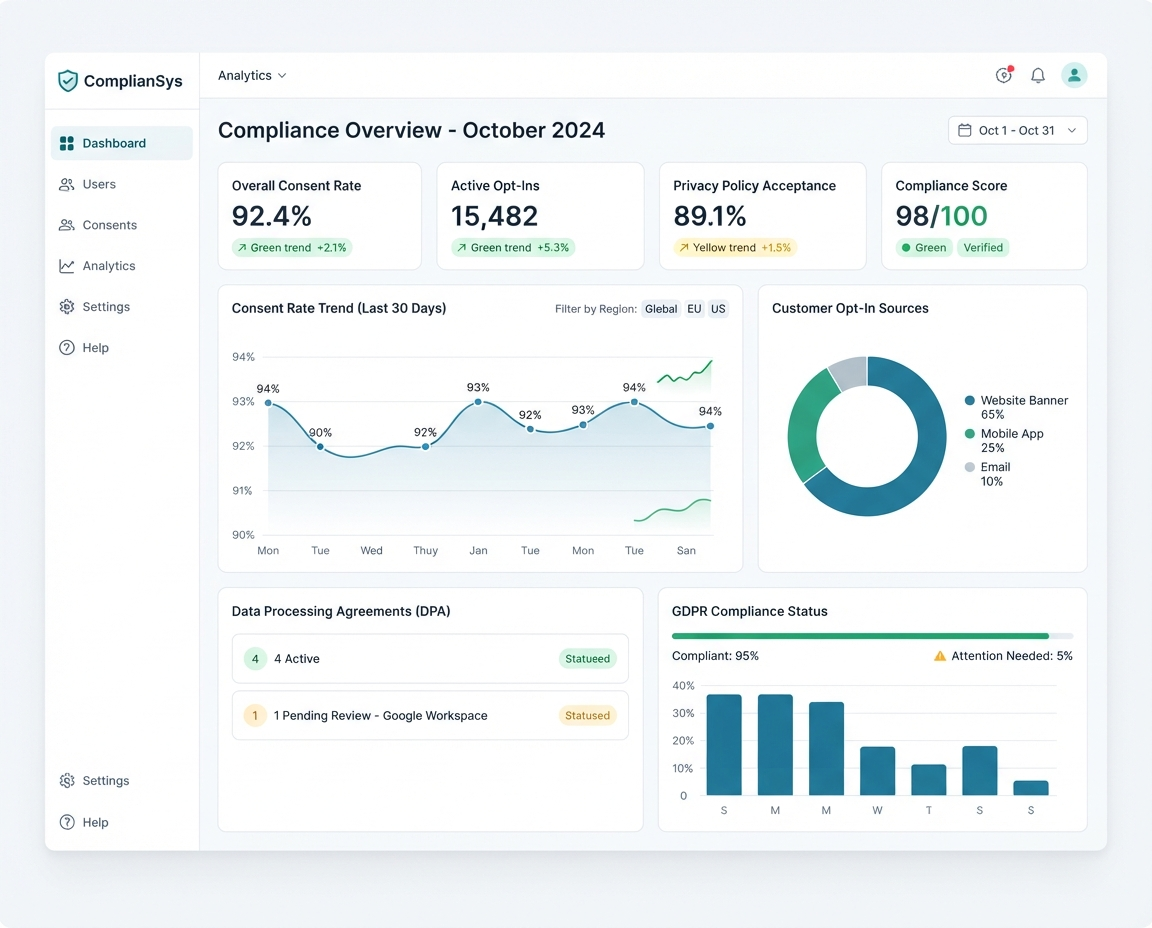Viewport: 1152px width, 928px height.
Task: Click the 15,482 Active Opt-Ins value
Action: pyautogui.click(x=494, y=216)
